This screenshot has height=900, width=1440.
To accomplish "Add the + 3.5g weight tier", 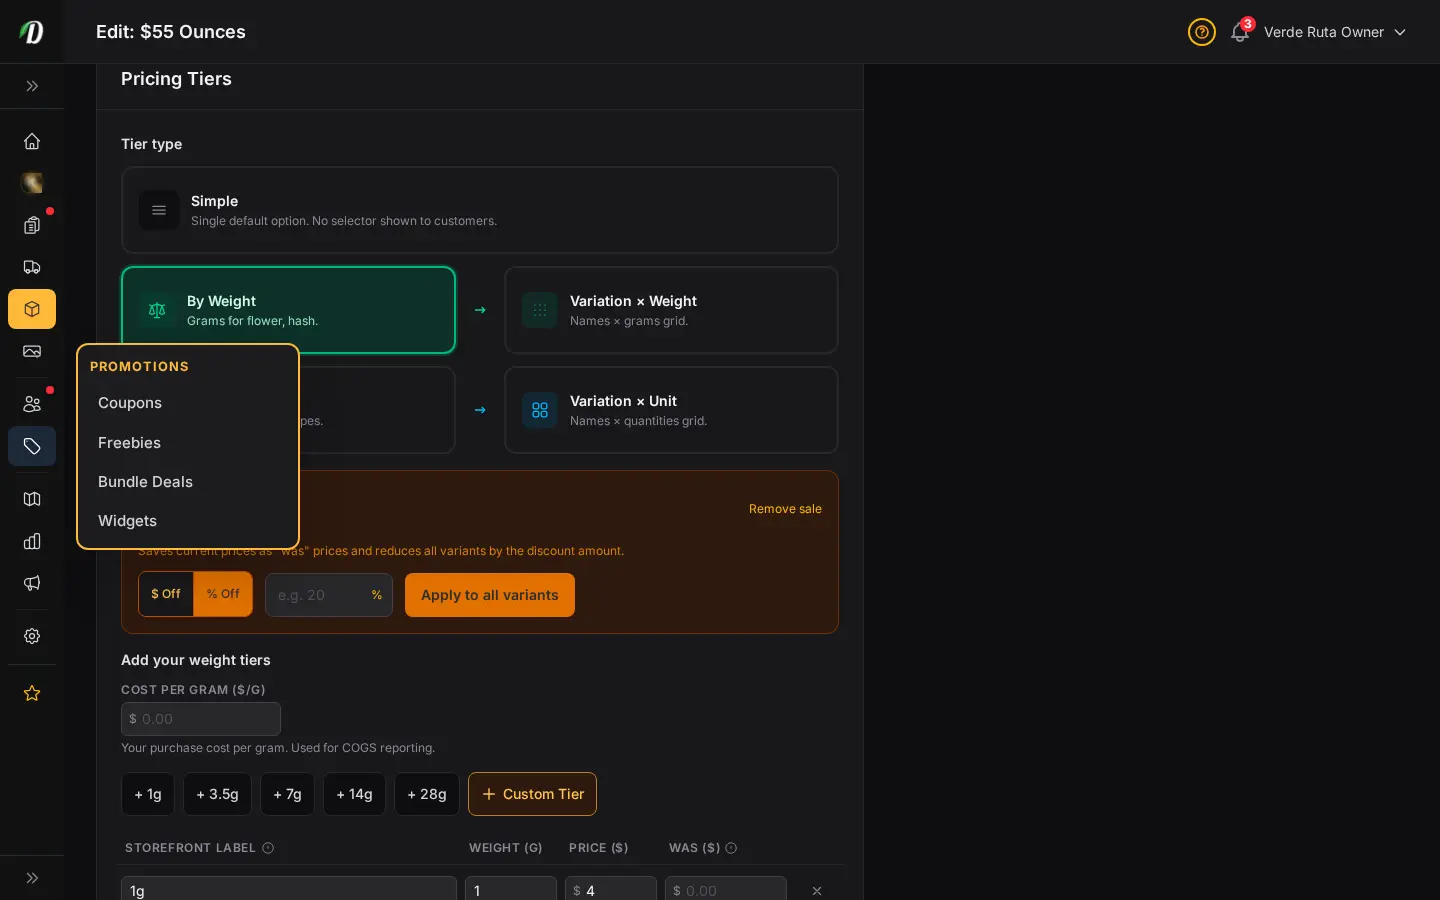I will (x=217, y=794).
